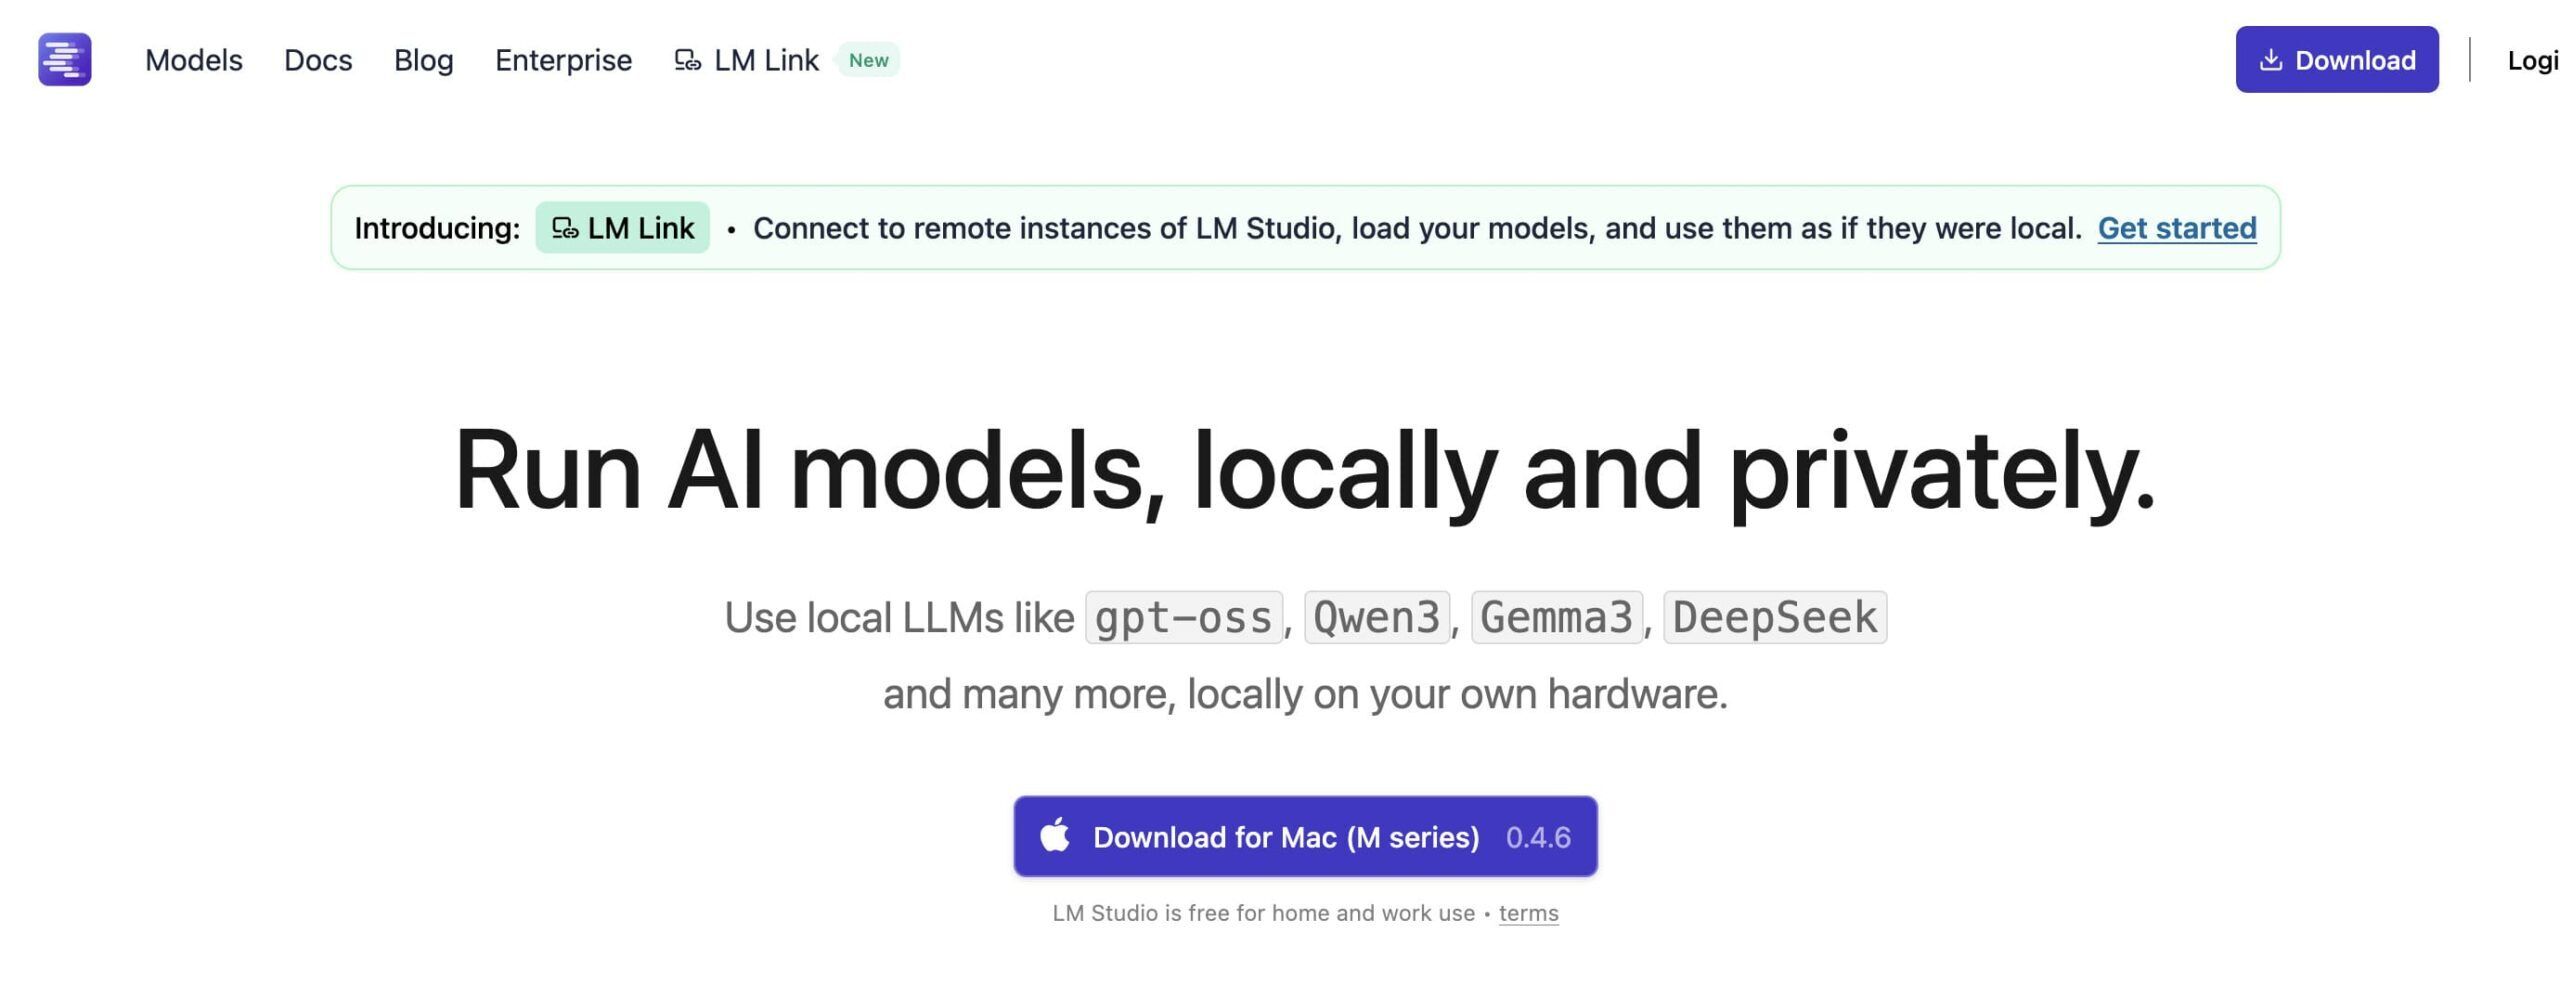The image size is (2560, 986).
Task: Click the 'Connect to remote instances' banner text
Action: point(1417,228)
